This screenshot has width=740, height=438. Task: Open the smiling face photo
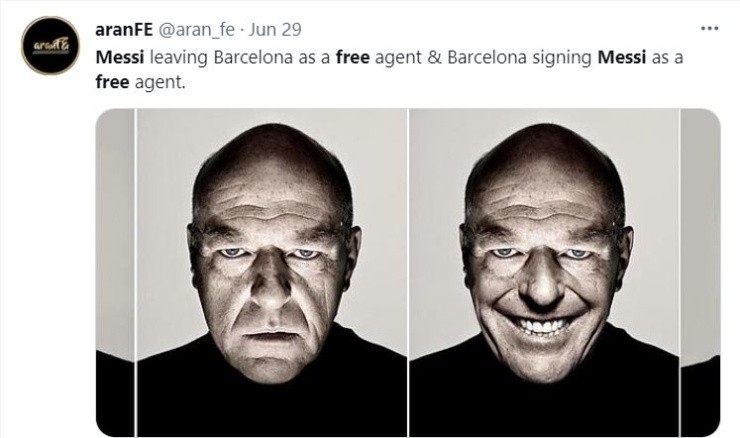pos(543,272)
